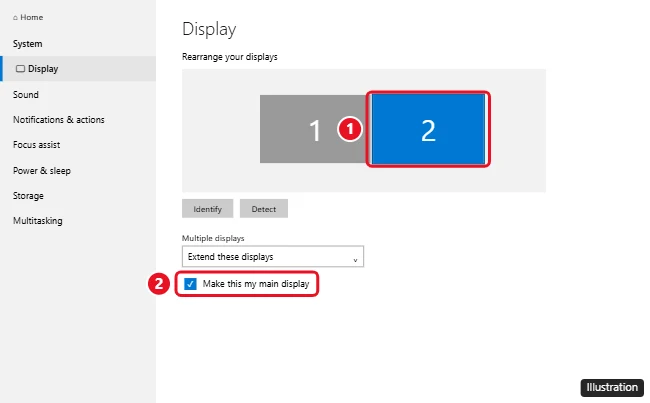This screenshot has width=650, height=403.
Task: Open Power & sleep settings
Action: [x=41, y=170]
